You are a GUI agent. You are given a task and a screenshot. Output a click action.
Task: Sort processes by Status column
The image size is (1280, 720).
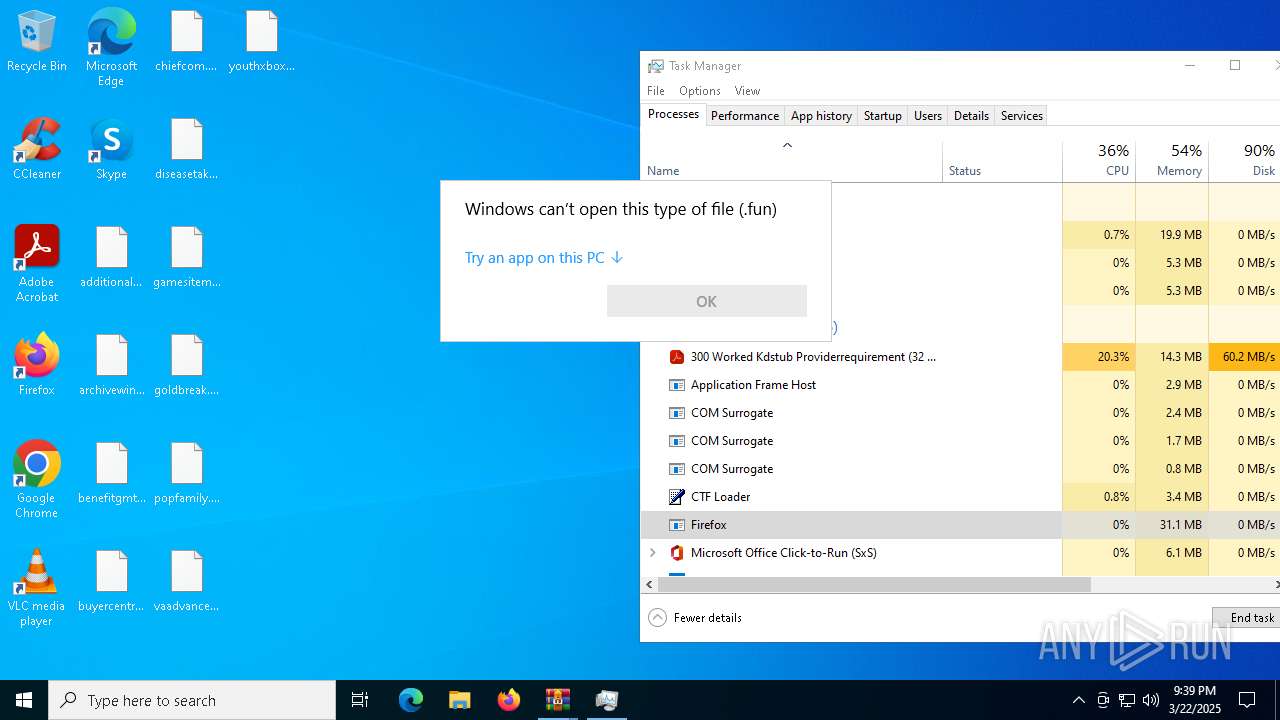1002,161
